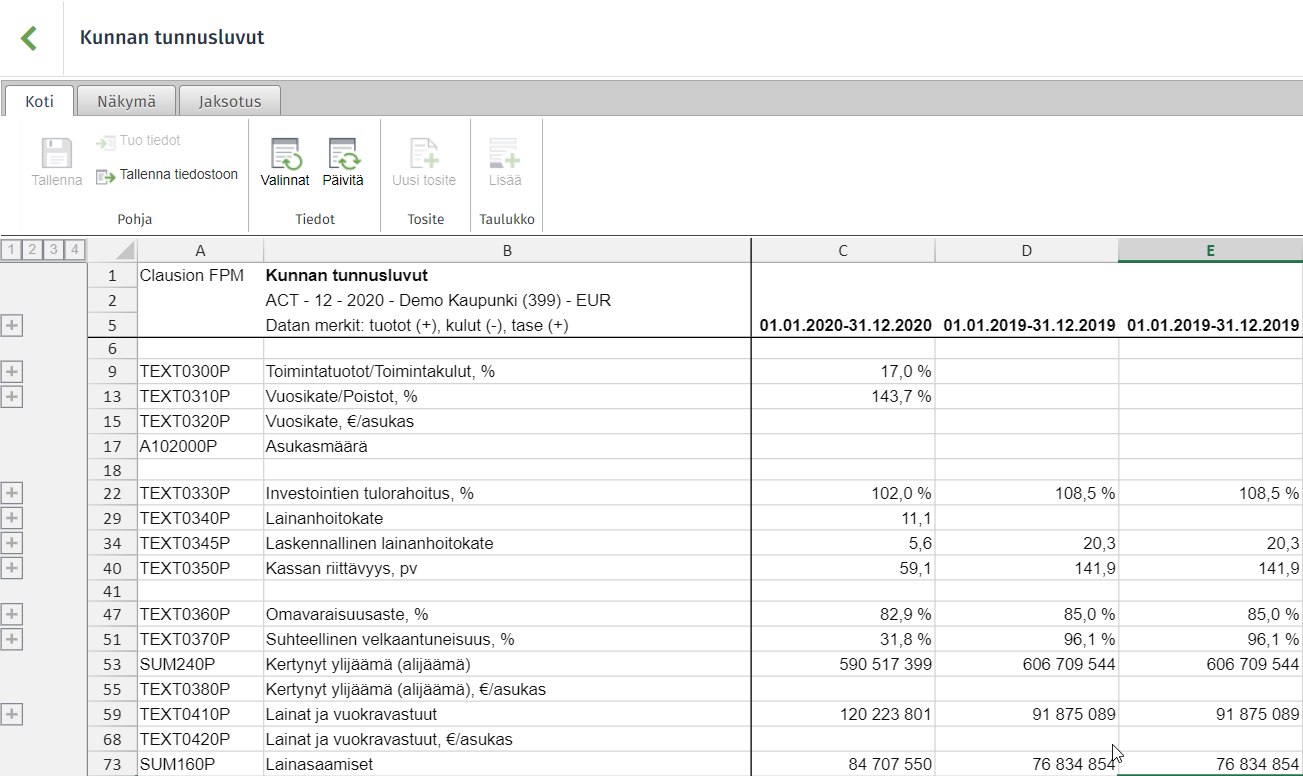This screenshot has width=1303, height=776.
Task: Click the Lisää table icon
Action: pyautogui.click(x=504, y=154)
